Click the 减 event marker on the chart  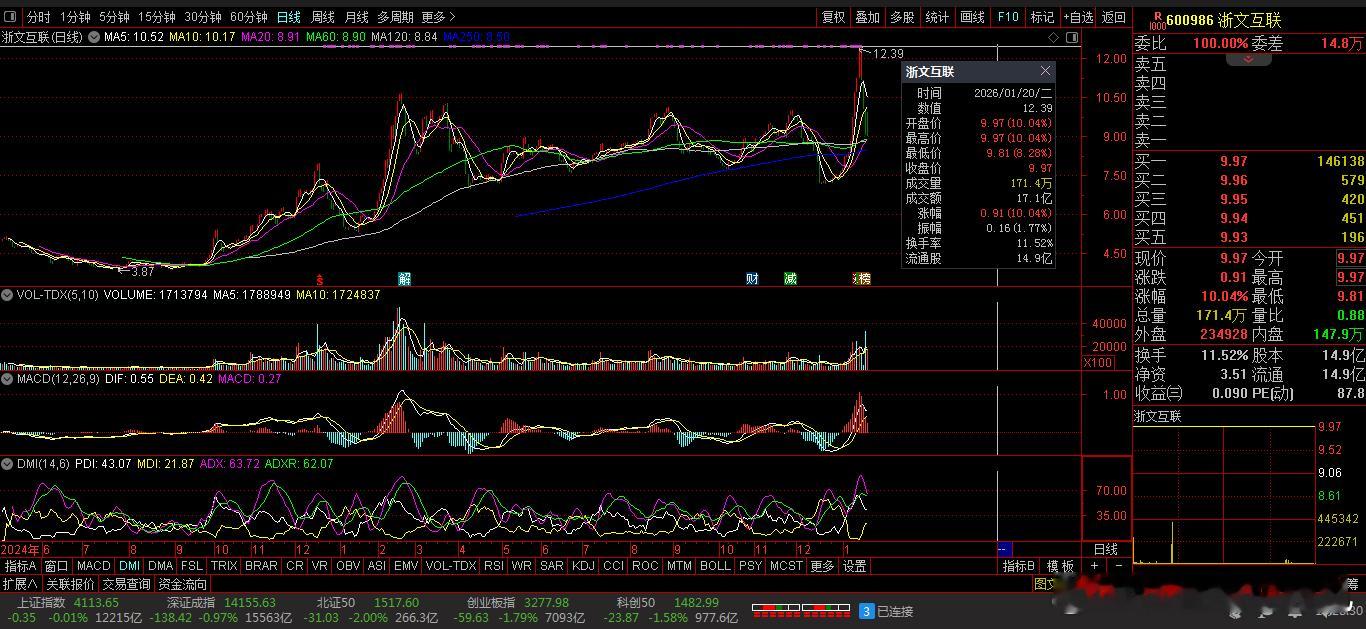(790, 278)
